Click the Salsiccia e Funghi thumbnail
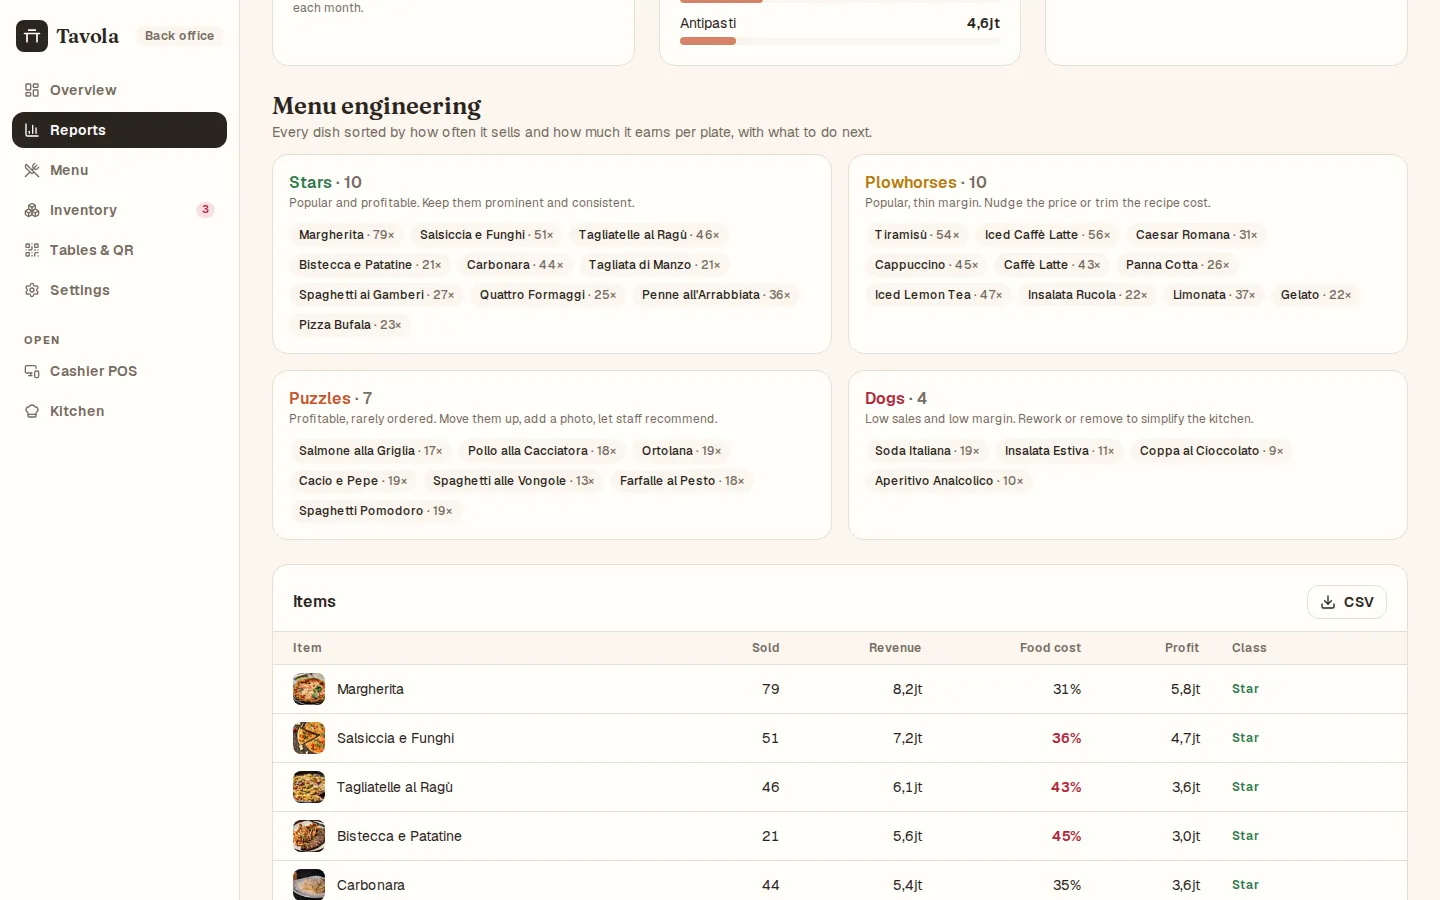1440x900 pixels. point(309,738)
